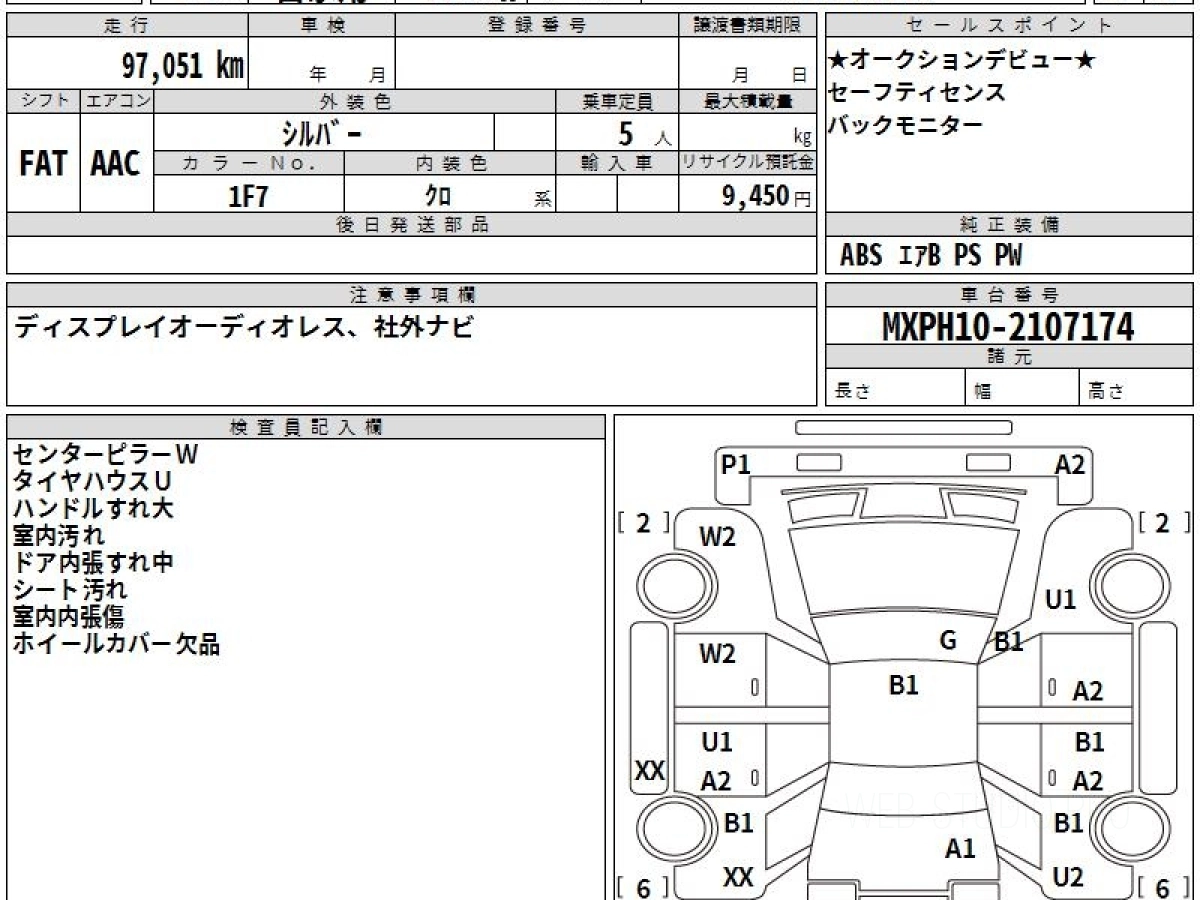Click the AAC air conditioner value

coord(116,164)
